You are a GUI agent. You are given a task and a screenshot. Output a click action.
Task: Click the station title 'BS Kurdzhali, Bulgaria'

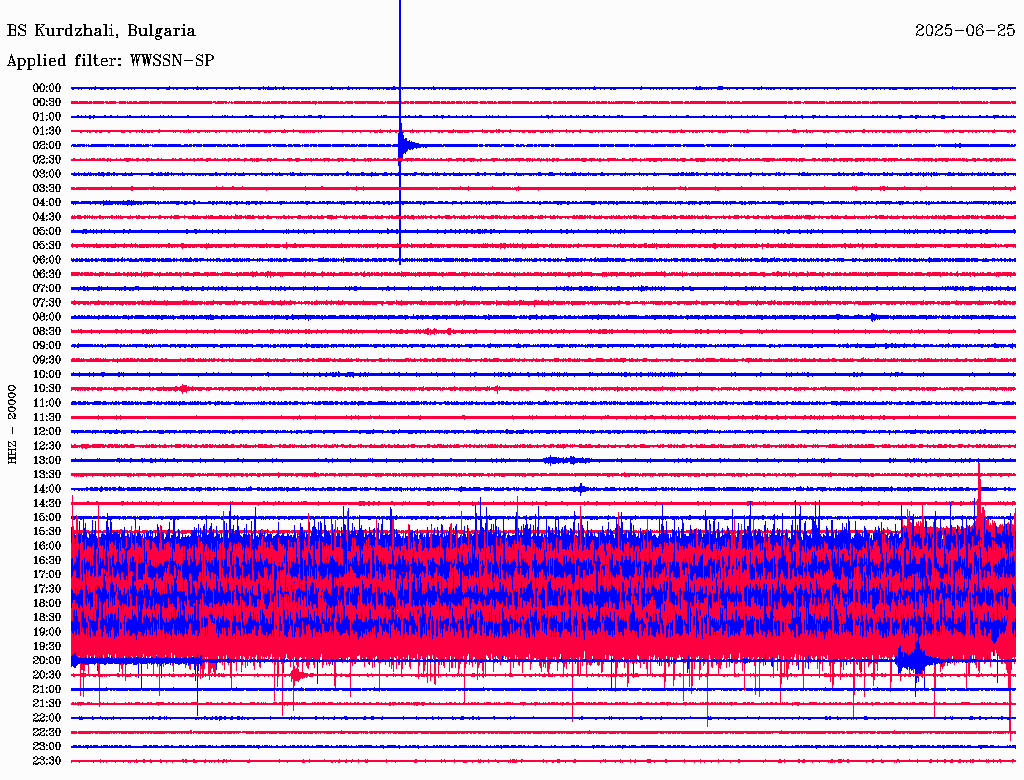click(x=101, y=31)
